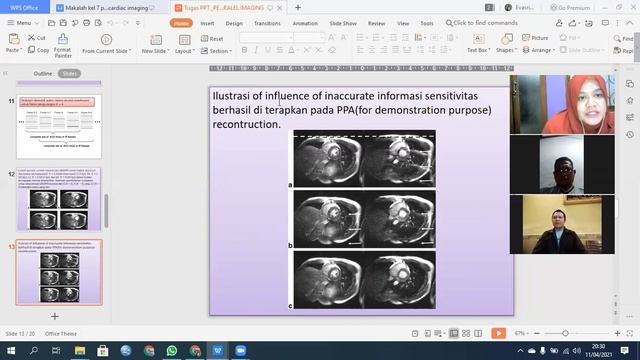
Task: Click the Find magnifier icon
Action: [617, 38]
